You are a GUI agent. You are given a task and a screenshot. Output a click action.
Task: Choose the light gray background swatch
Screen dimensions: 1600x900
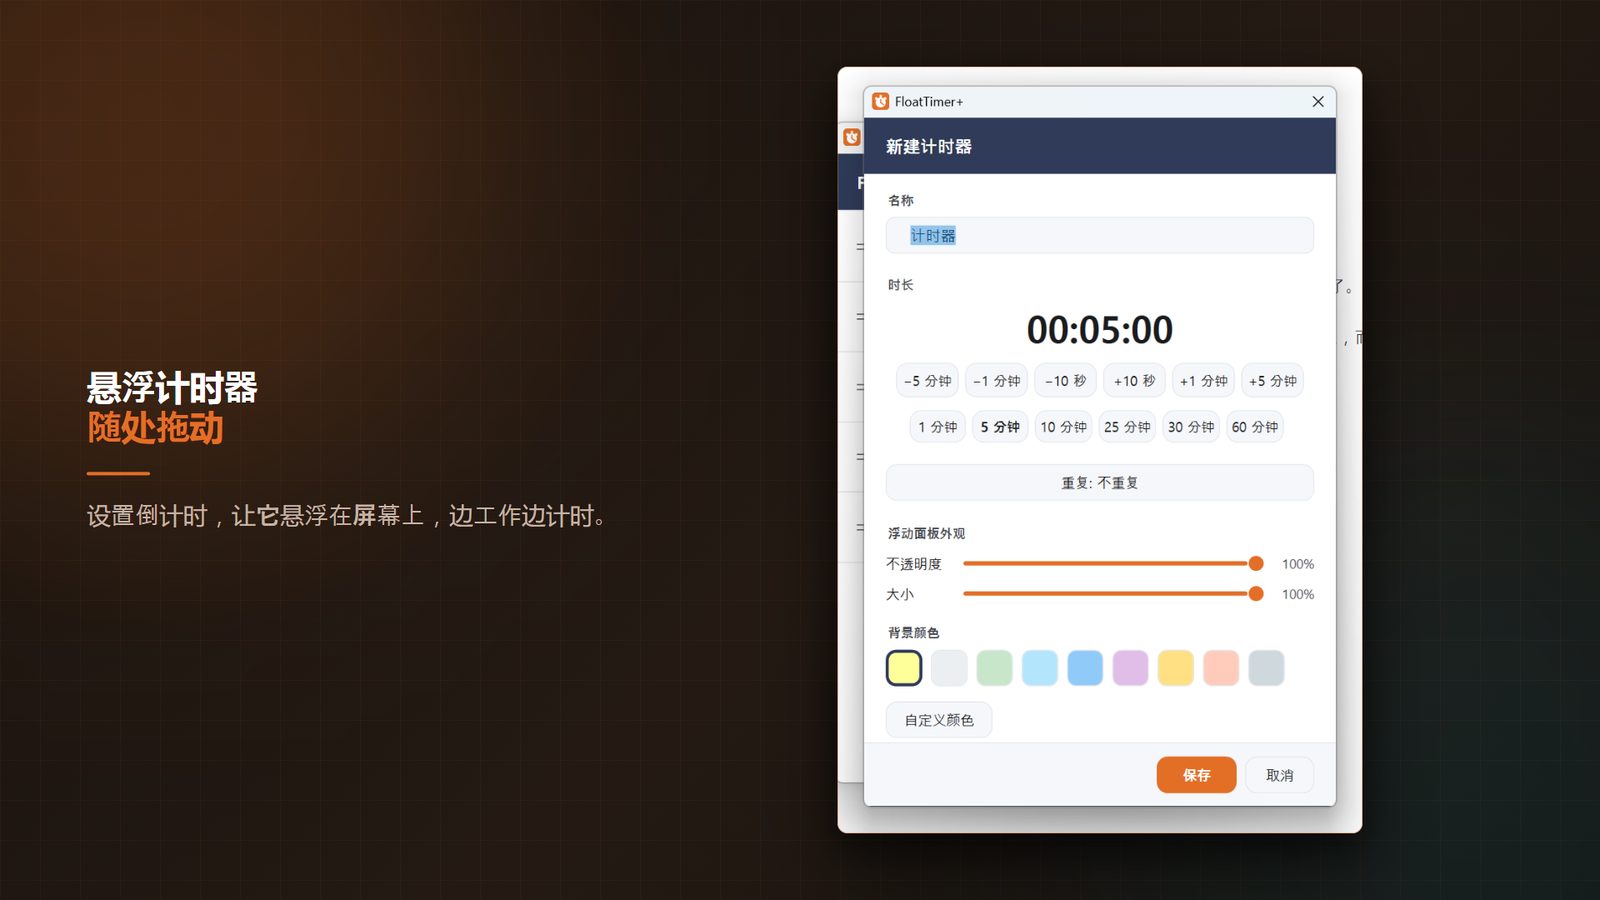(x=949, y=668)
